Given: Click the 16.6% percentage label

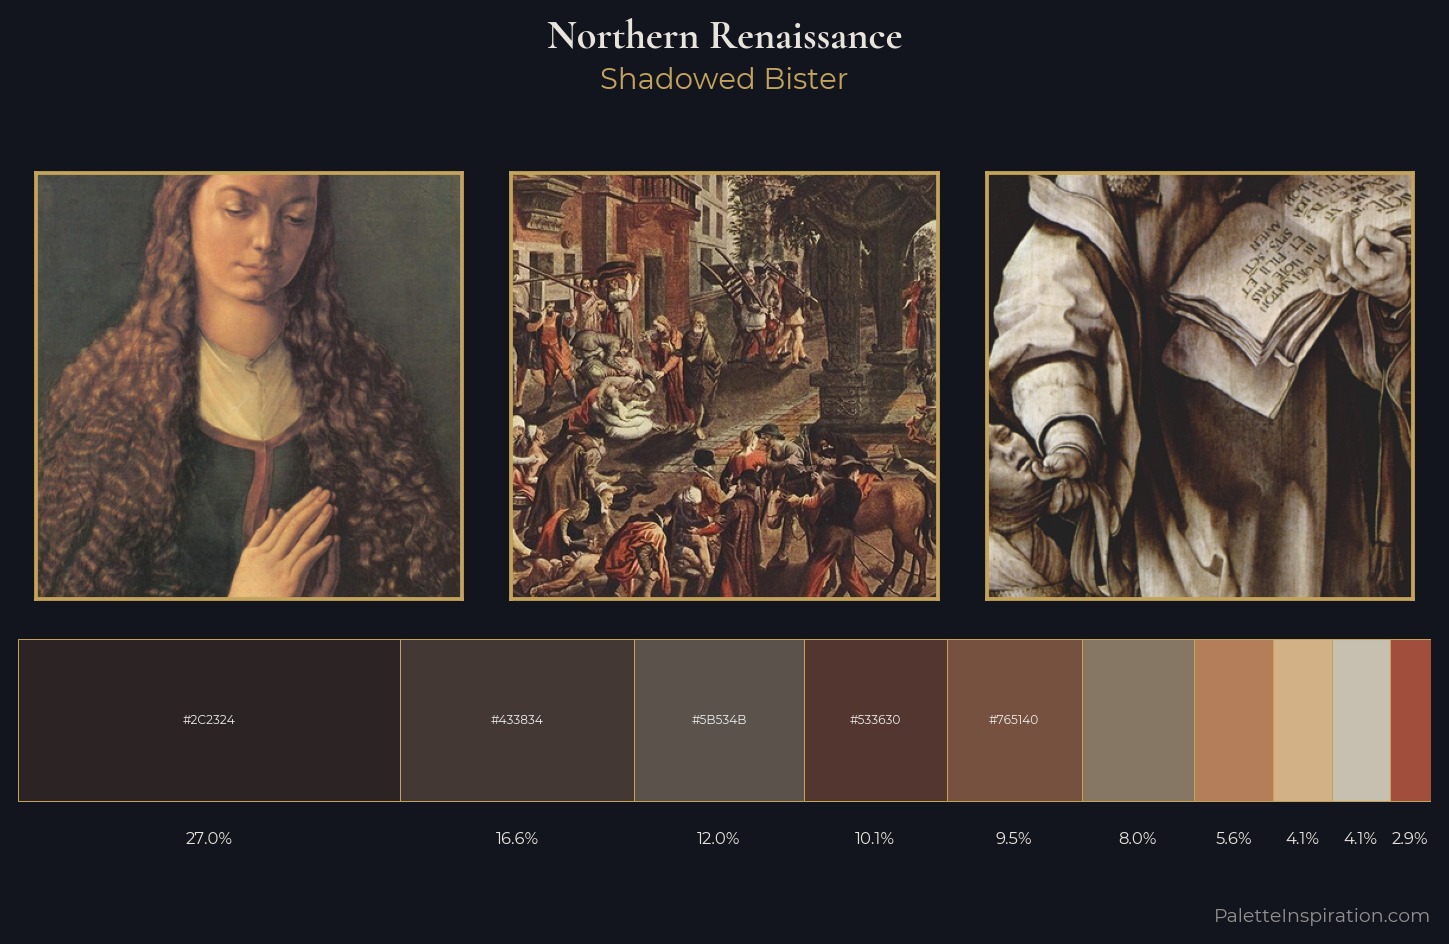Looking at the screenshot, I should 517,838.
